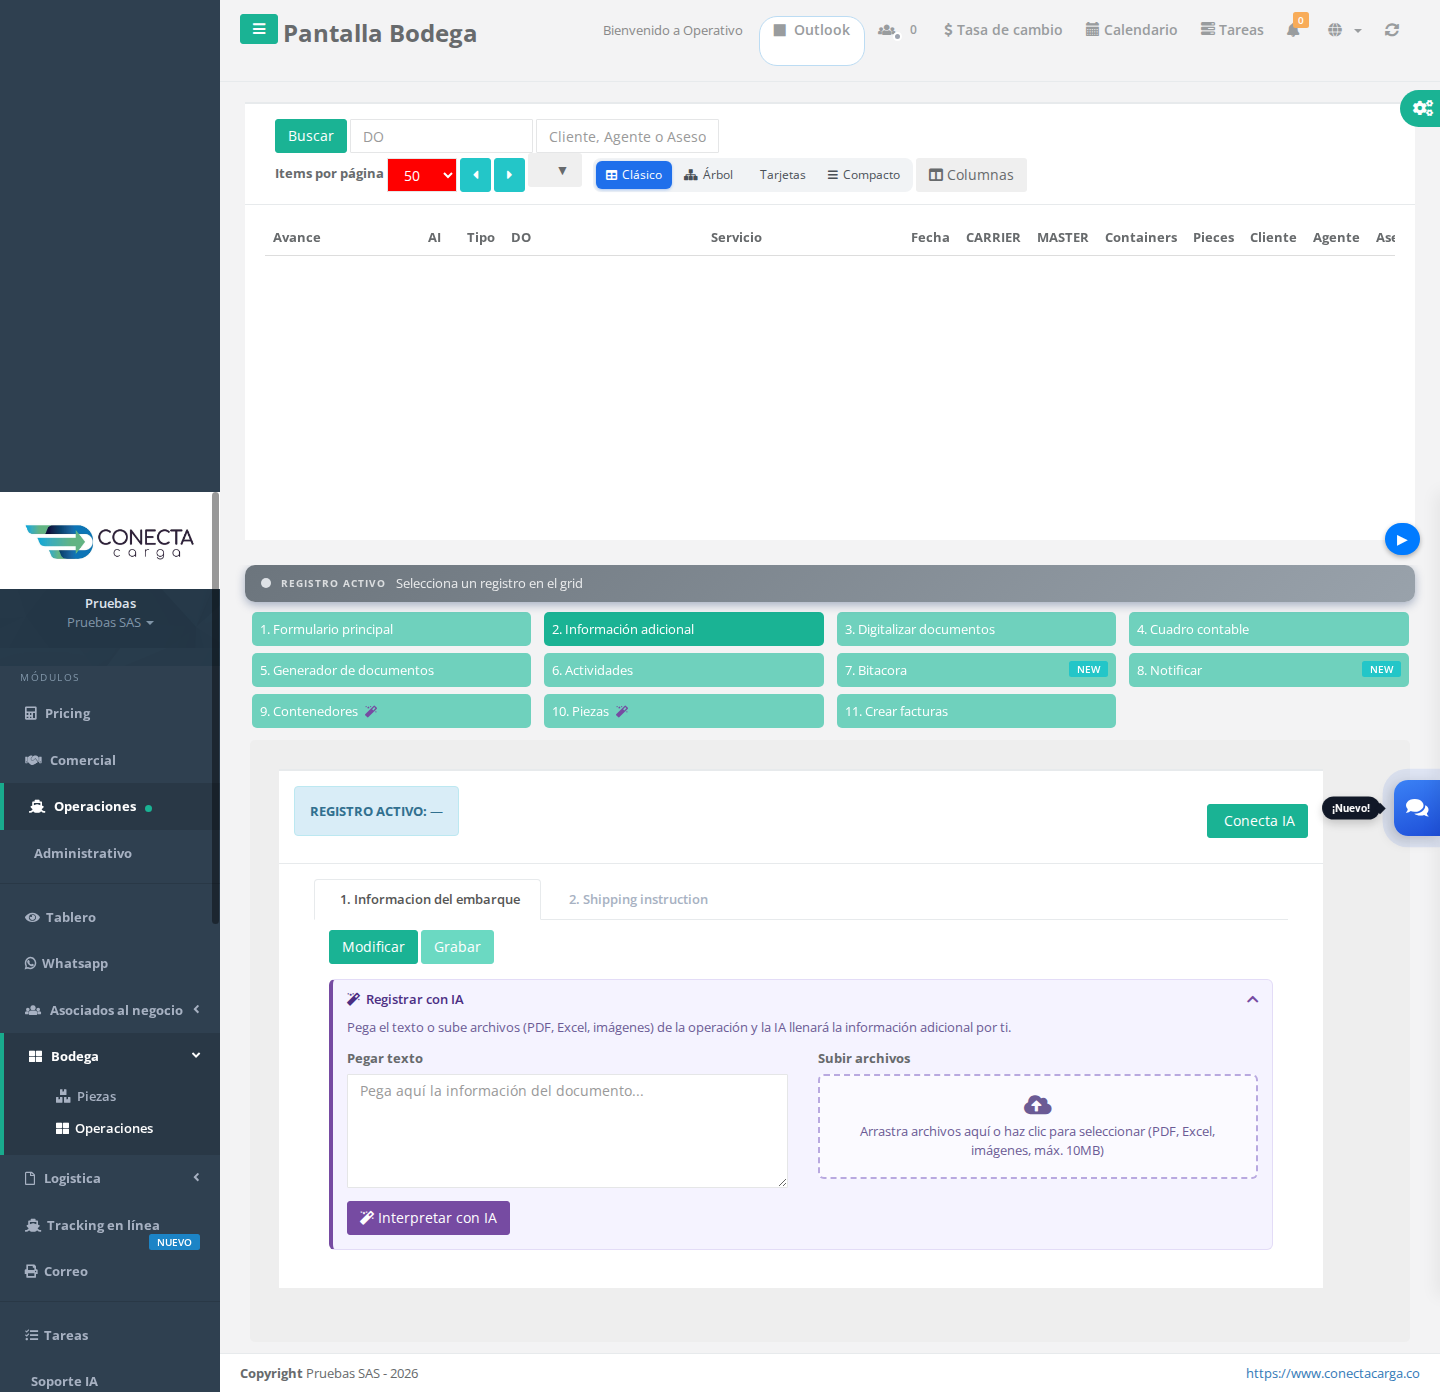This screenshot has height=1392, width=1440.
Task: Switch to the Shipping instruction tab
Action: [x=638, y=899]
